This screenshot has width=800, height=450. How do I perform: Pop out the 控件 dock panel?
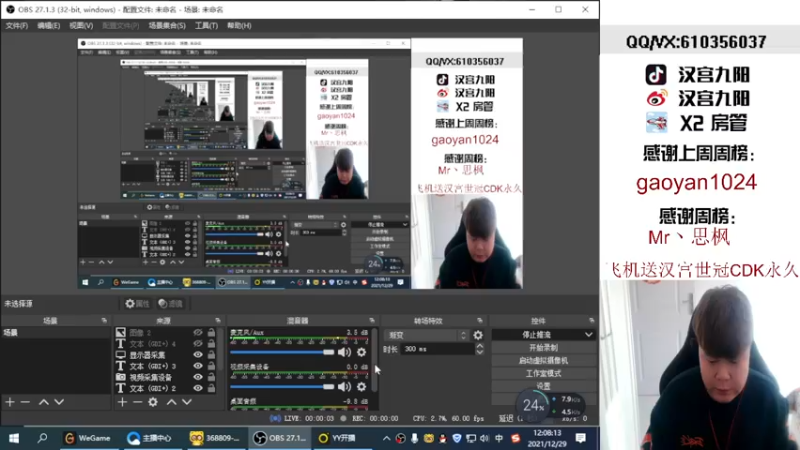coord(592,320)
